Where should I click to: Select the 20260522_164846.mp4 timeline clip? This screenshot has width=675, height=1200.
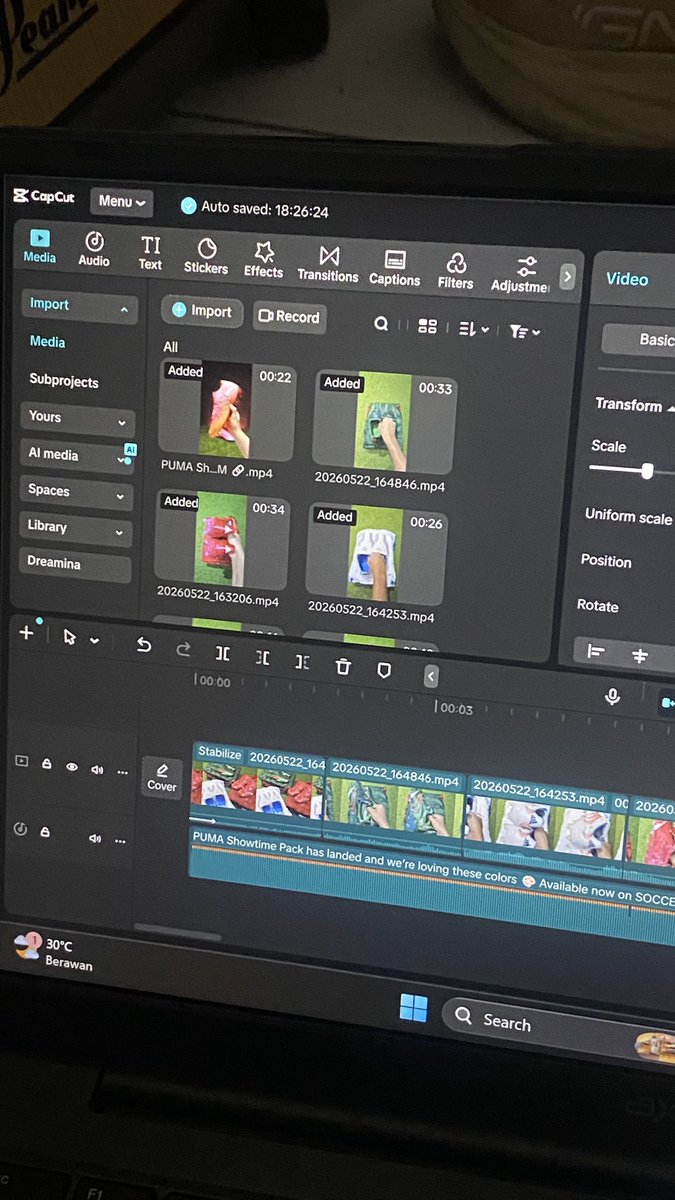pos(395,803)
